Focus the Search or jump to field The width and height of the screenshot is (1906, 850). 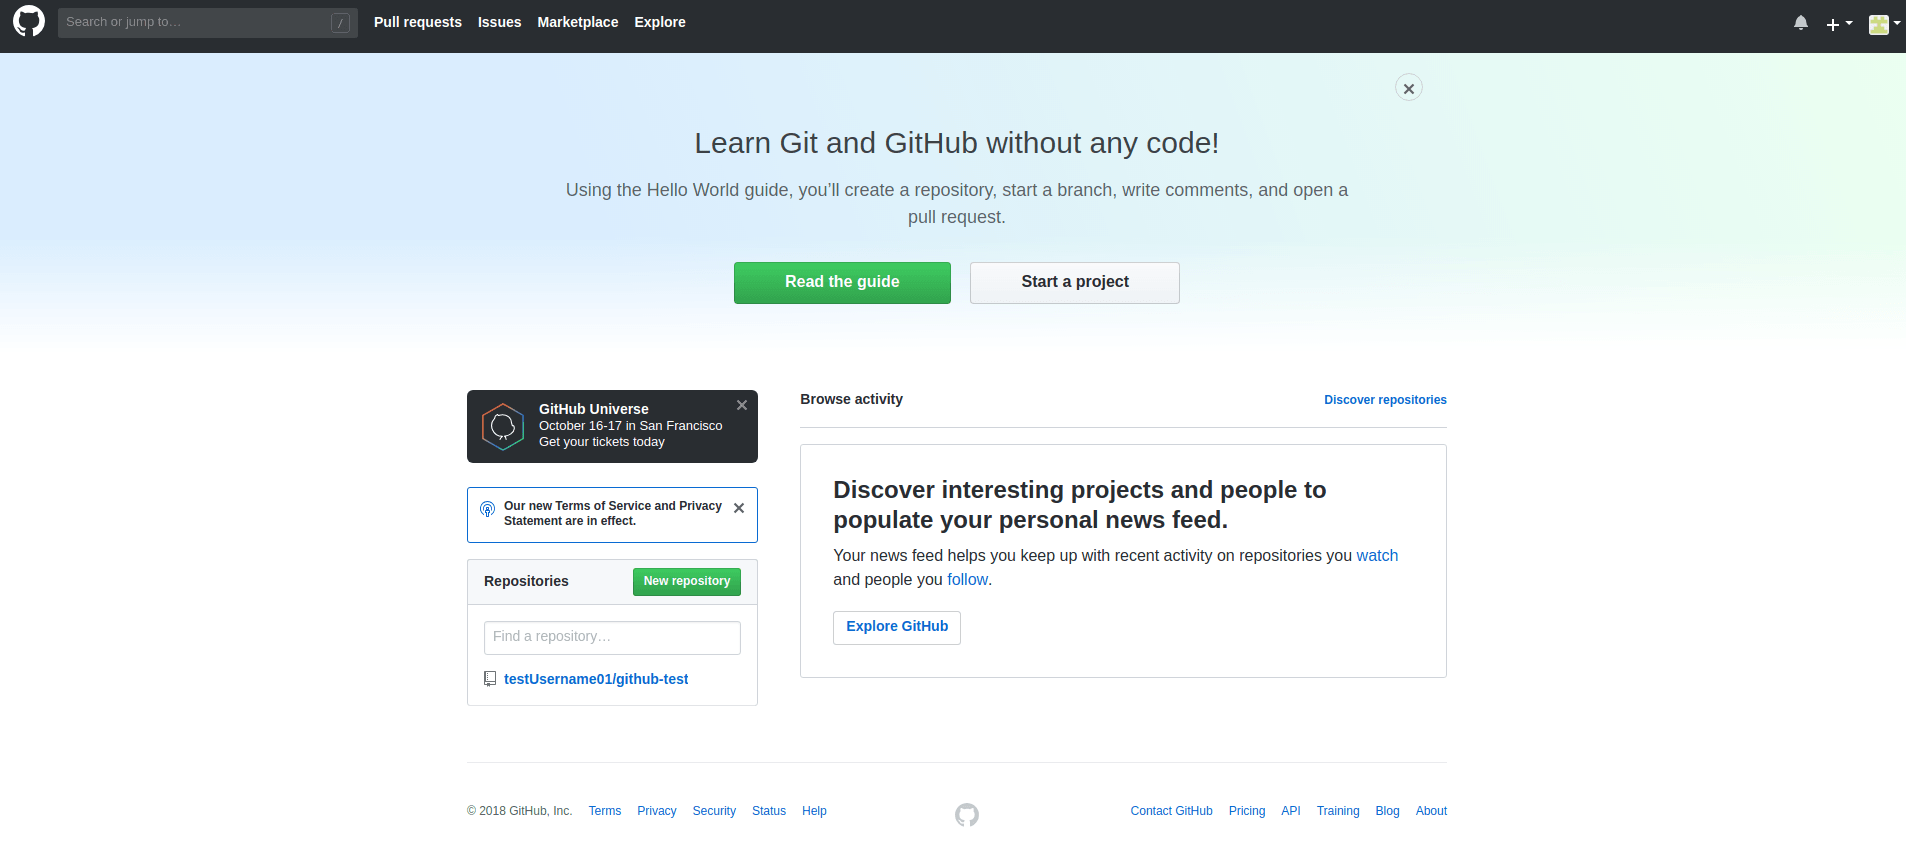click(x=208, y=22)
